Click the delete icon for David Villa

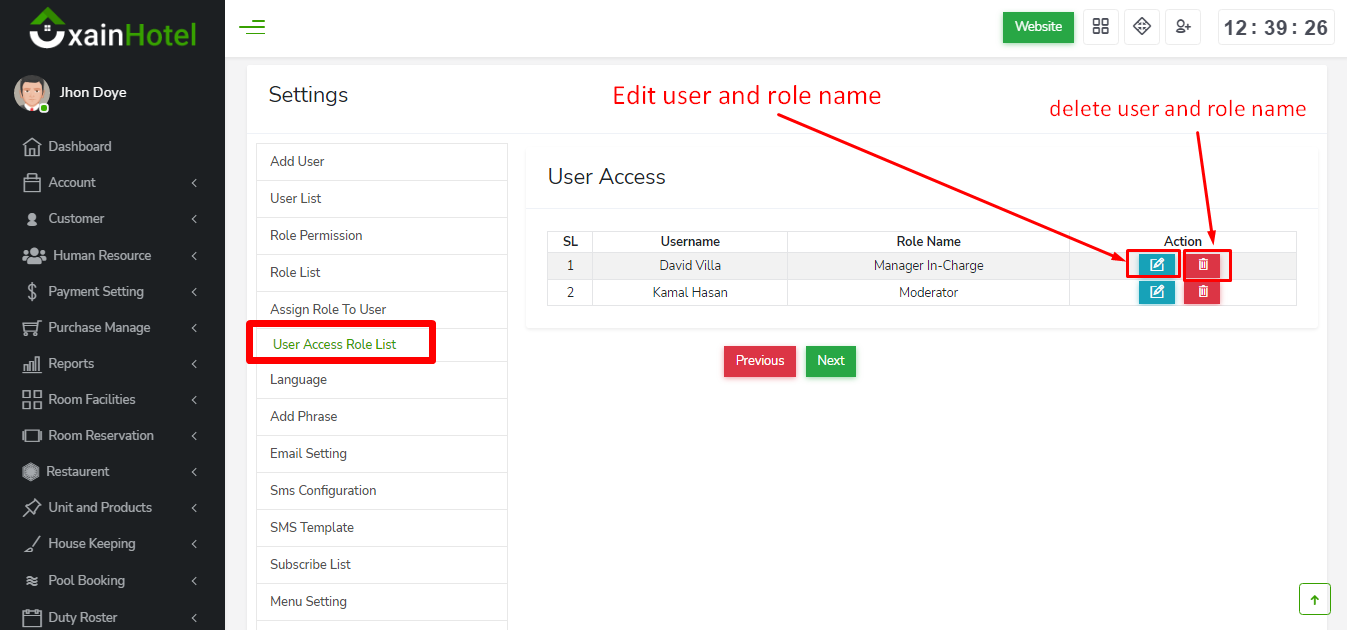tap(1202, 265)
